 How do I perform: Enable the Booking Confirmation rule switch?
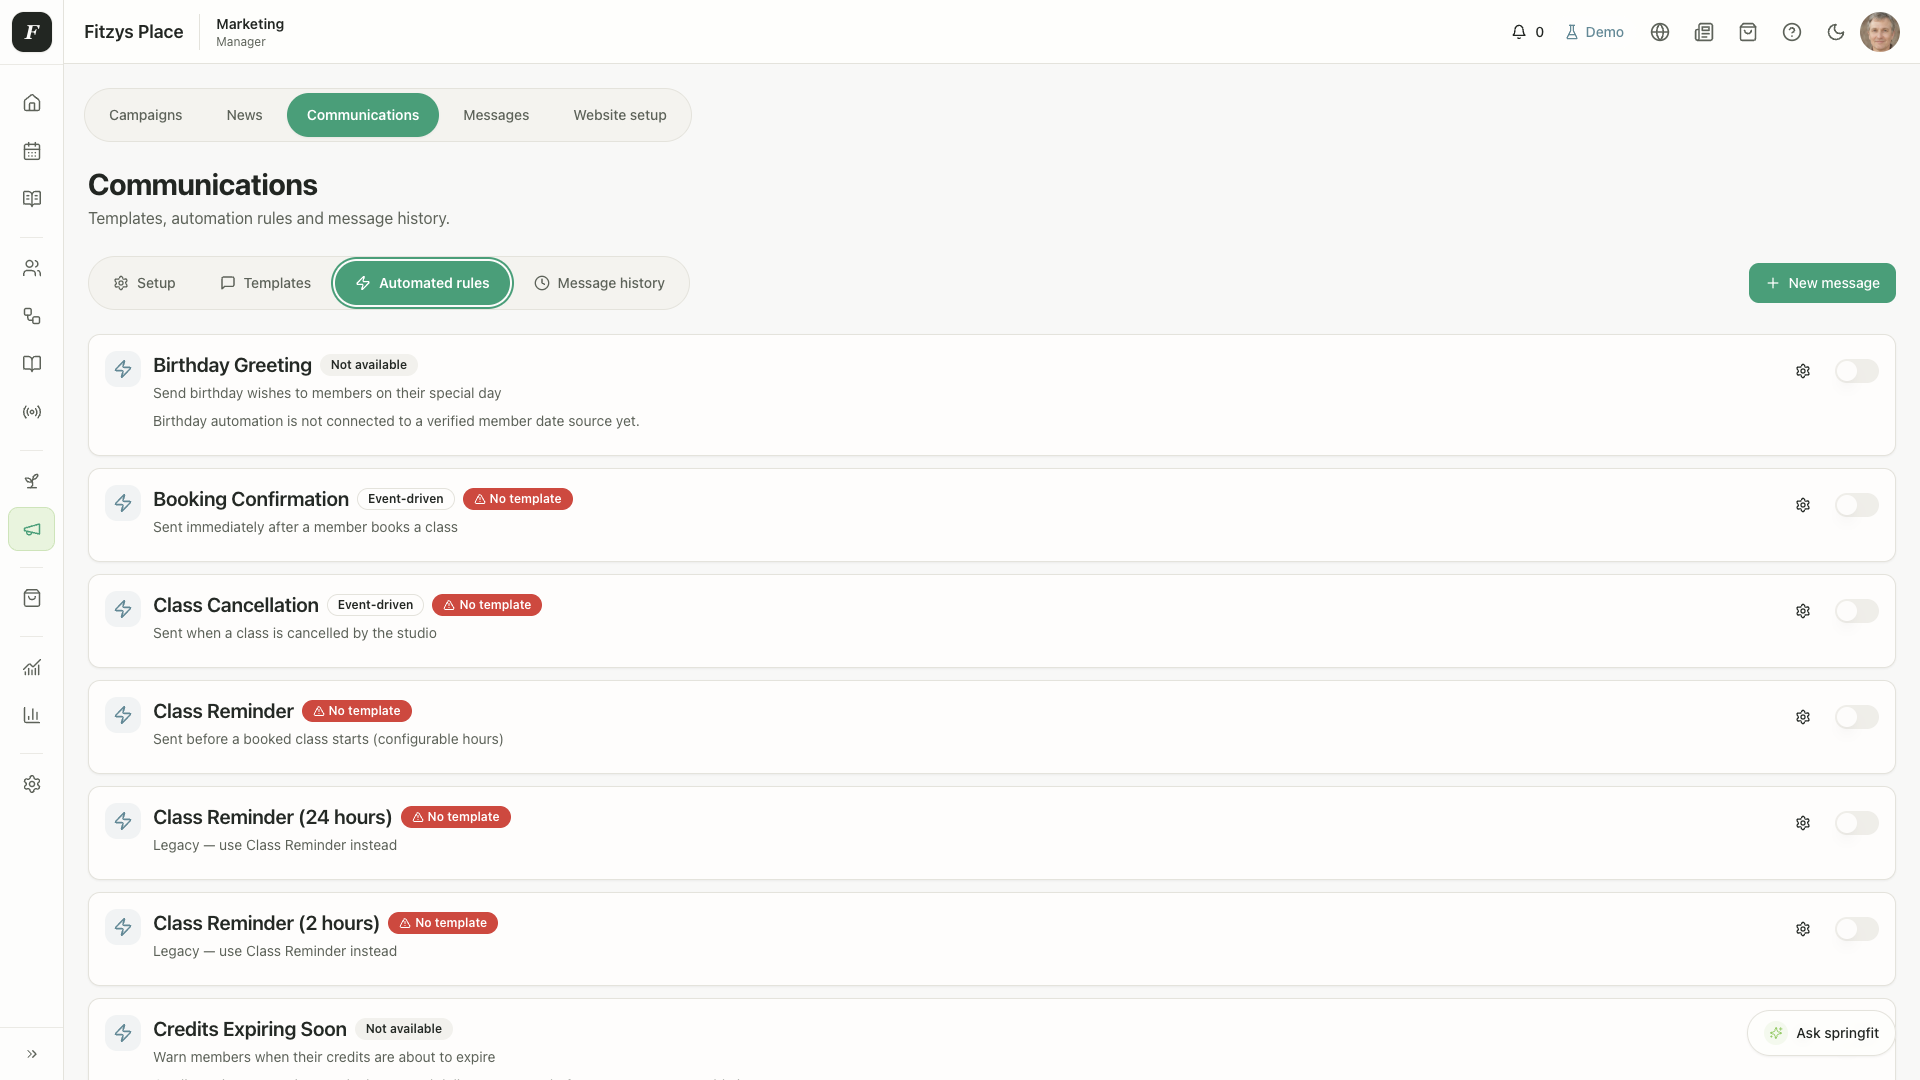pyautogui.click(x=1857, y=505)
